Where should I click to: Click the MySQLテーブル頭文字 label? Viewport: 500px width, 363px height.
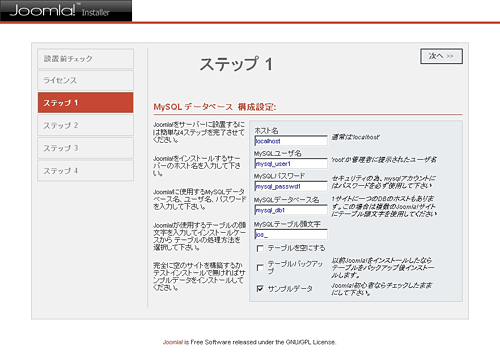(287, 224)
